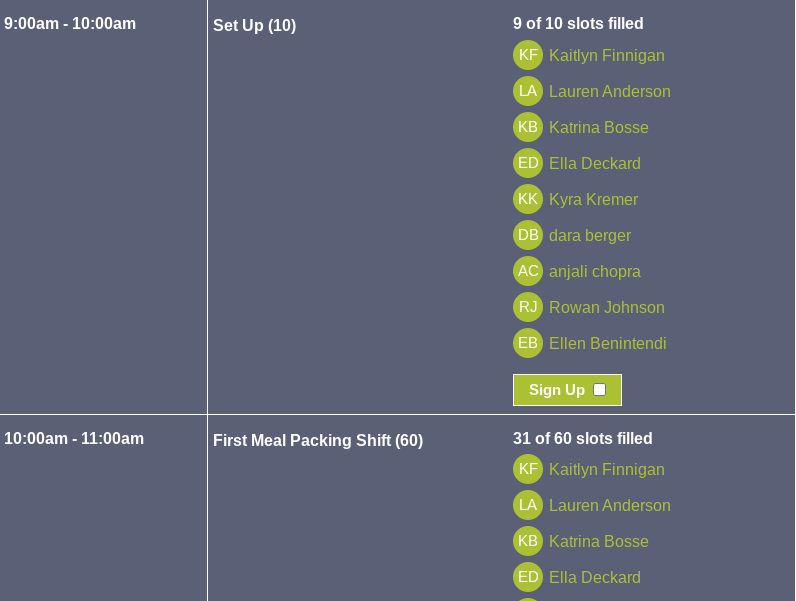Tick the checkbox inside the Sign Up button
This screenshot has width=796, height=601.
(599, 390)
